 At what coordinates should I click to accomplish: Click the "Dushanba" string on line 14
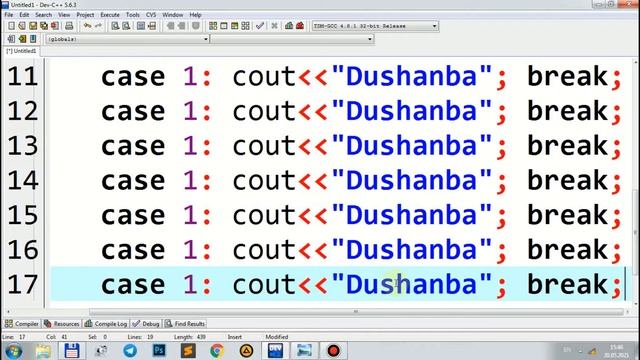click(x=412, y=180)
